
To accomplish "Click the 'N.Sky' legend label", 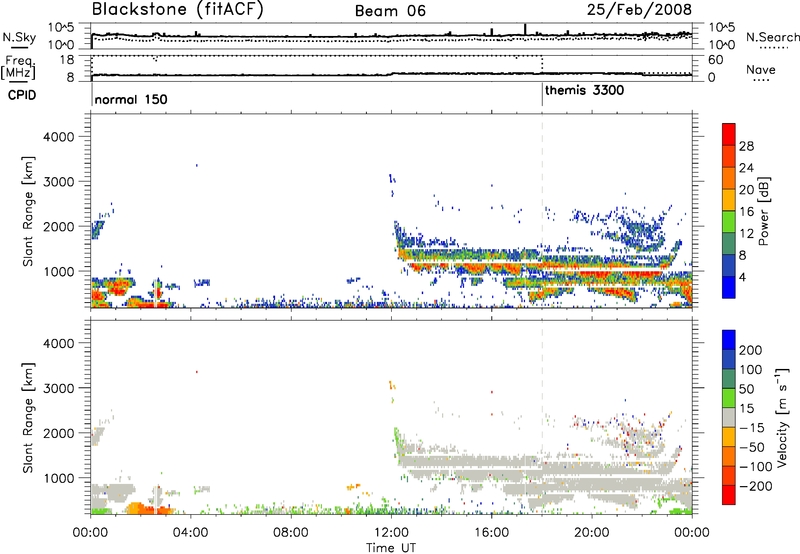I will click(x=19, y=37).
